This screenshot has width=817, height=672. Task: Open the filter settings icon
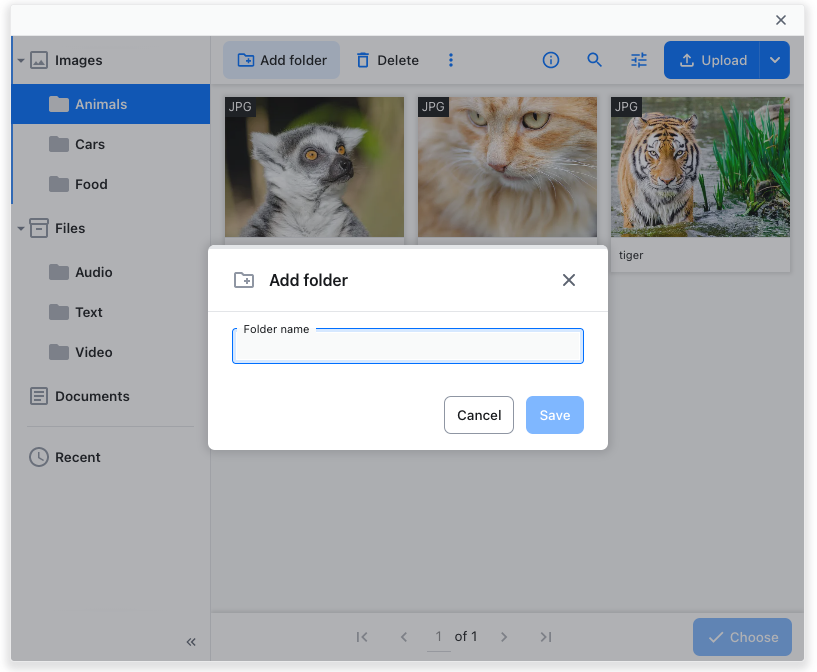pos(639,60)
